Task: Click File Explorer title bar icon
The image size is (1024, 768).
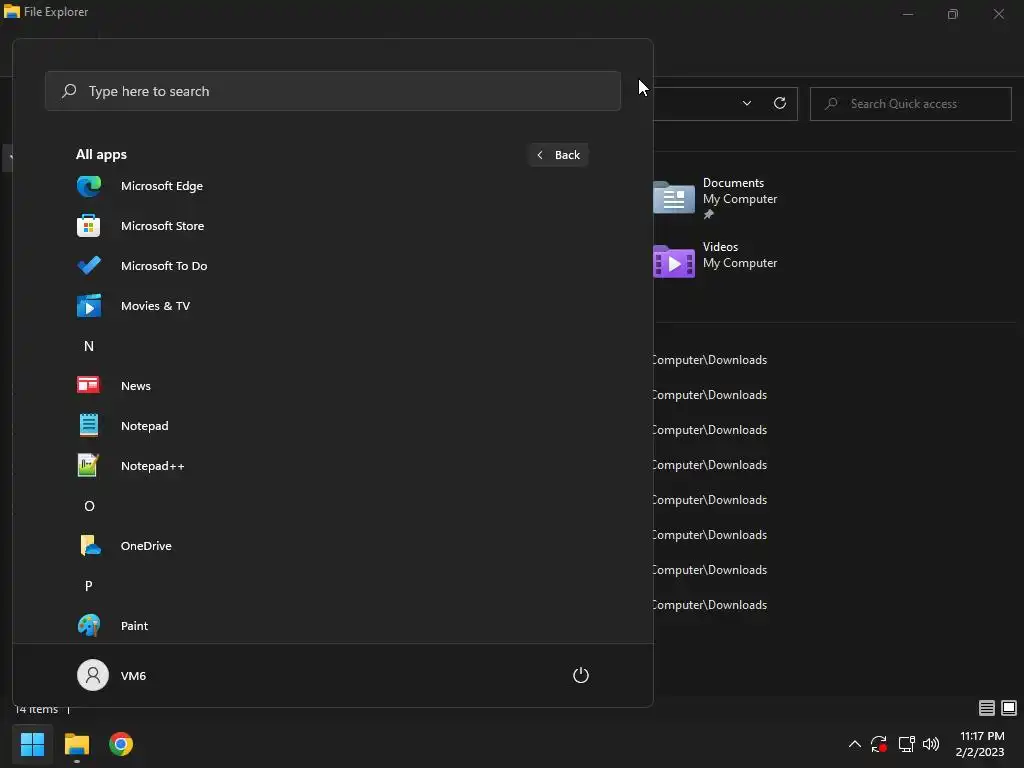Action: (12, 12)
